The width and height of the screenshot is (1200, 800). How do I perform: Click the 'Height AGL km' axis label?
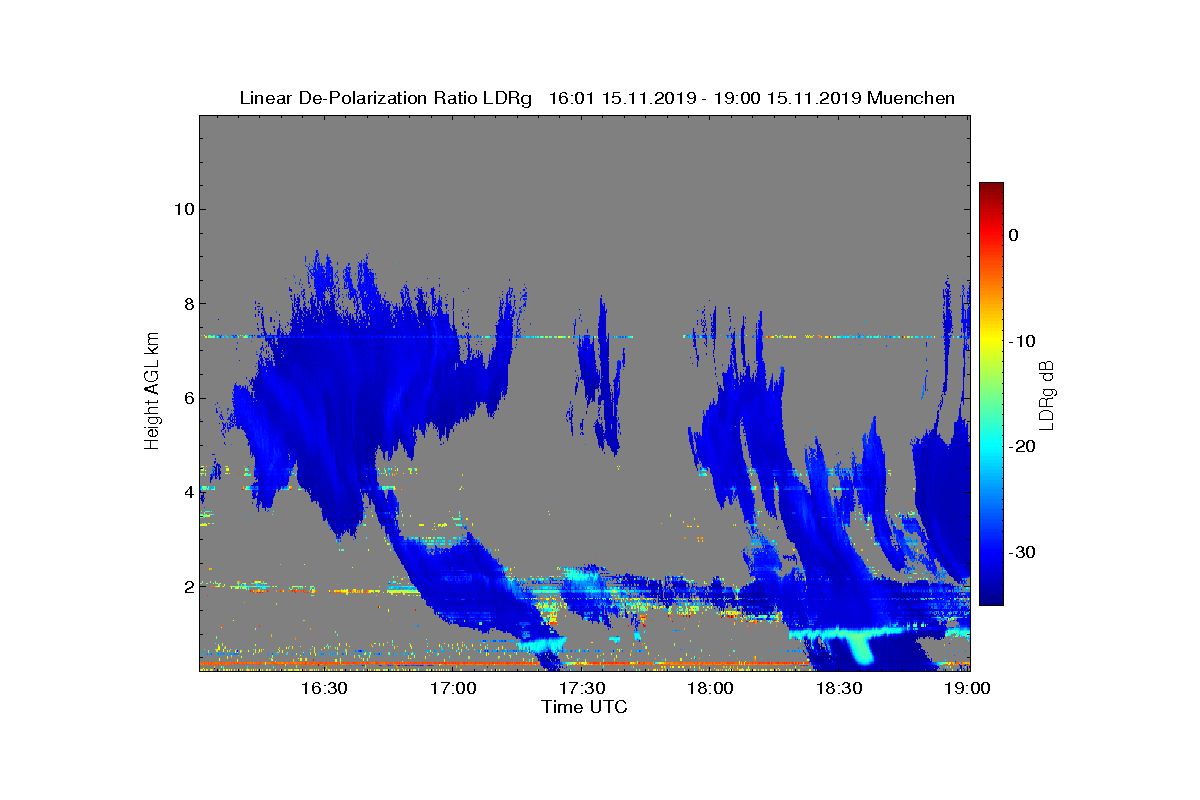[152, 393]
